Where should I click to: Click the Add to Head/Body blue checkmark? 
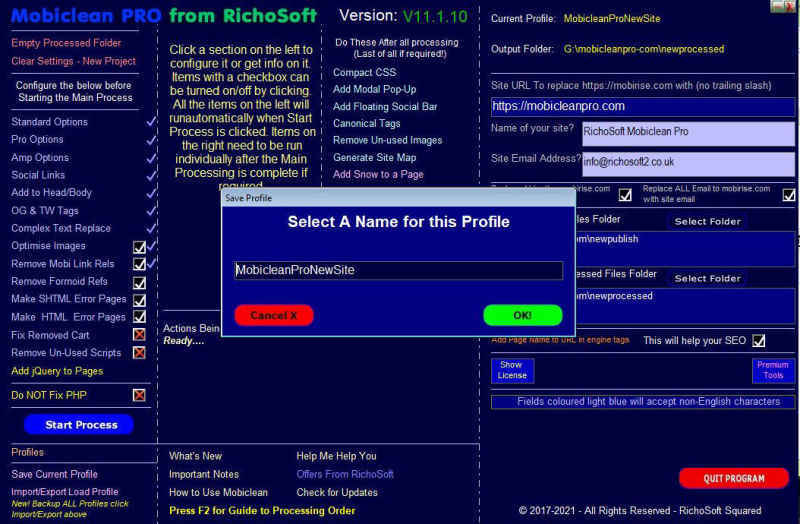151,193
